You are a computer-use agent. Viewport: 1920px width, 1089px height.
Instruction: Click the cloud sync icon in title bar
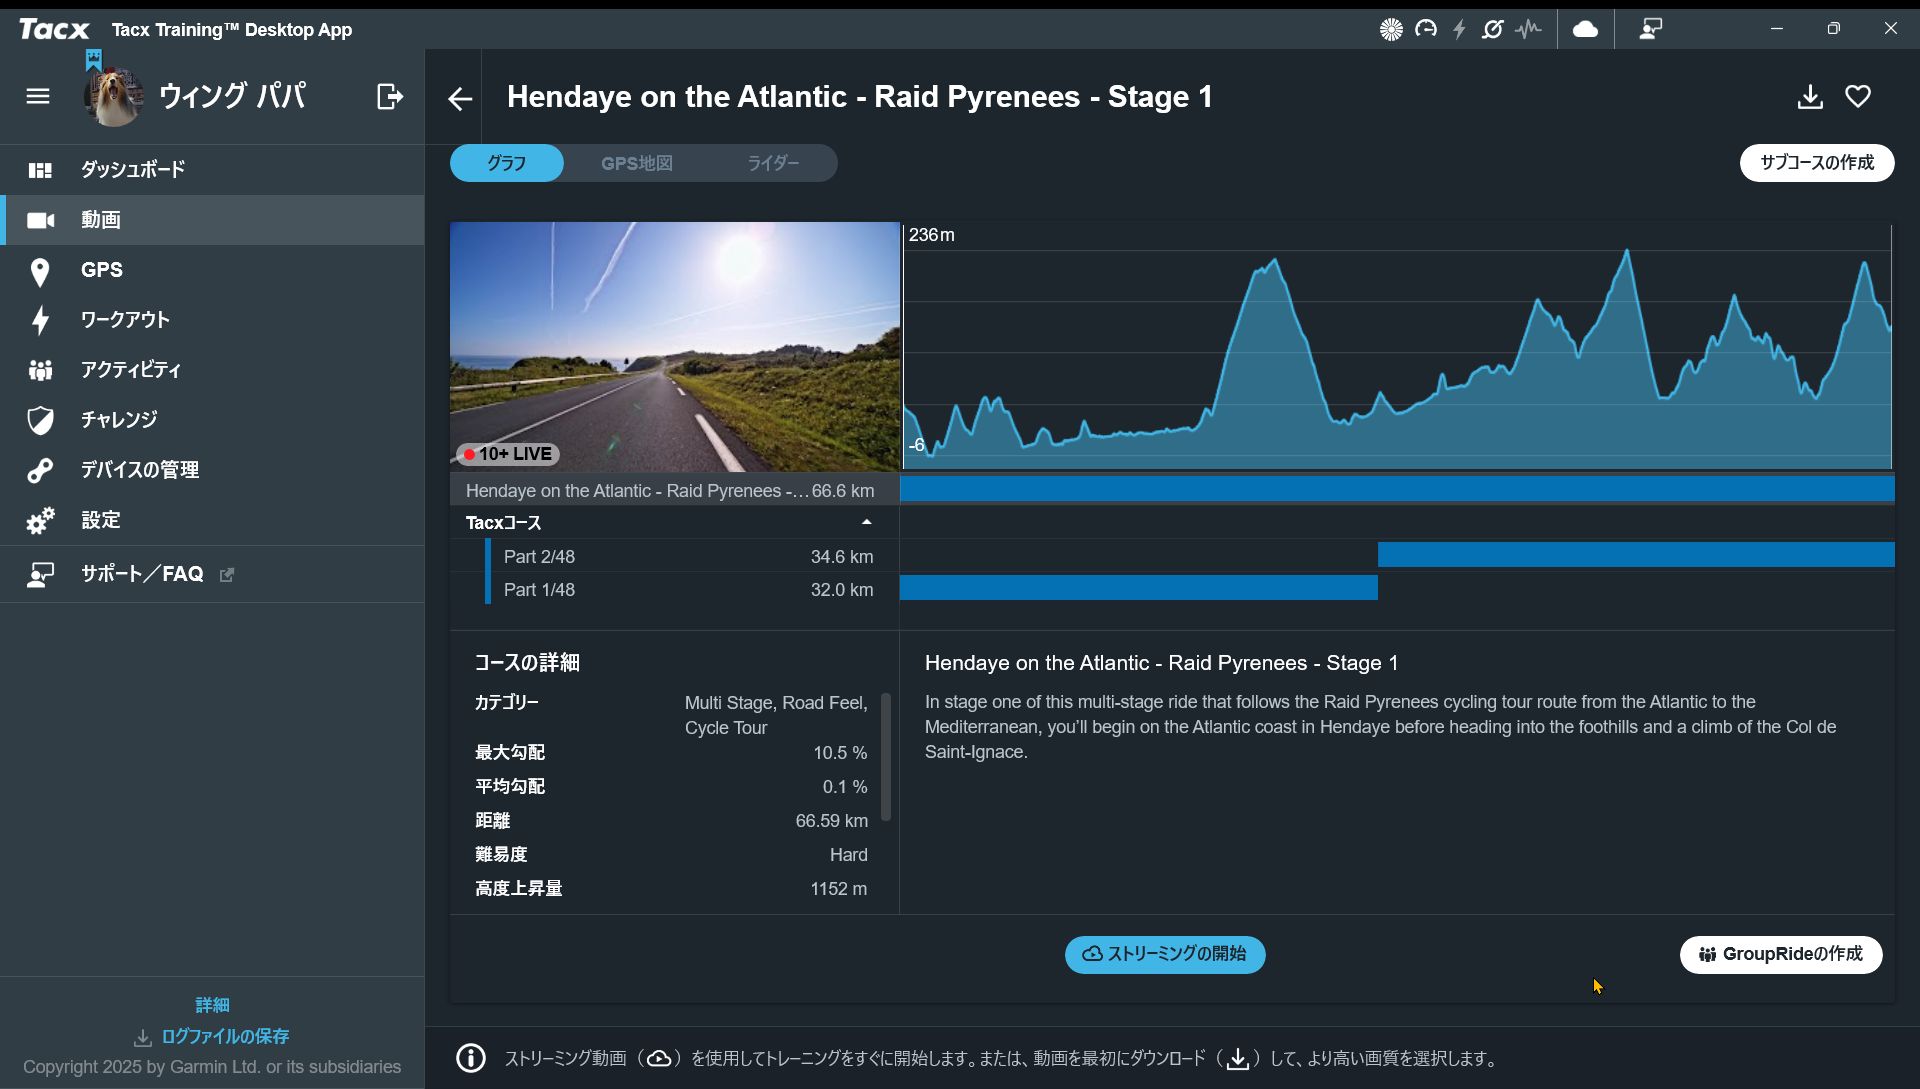click(1585, 30)
